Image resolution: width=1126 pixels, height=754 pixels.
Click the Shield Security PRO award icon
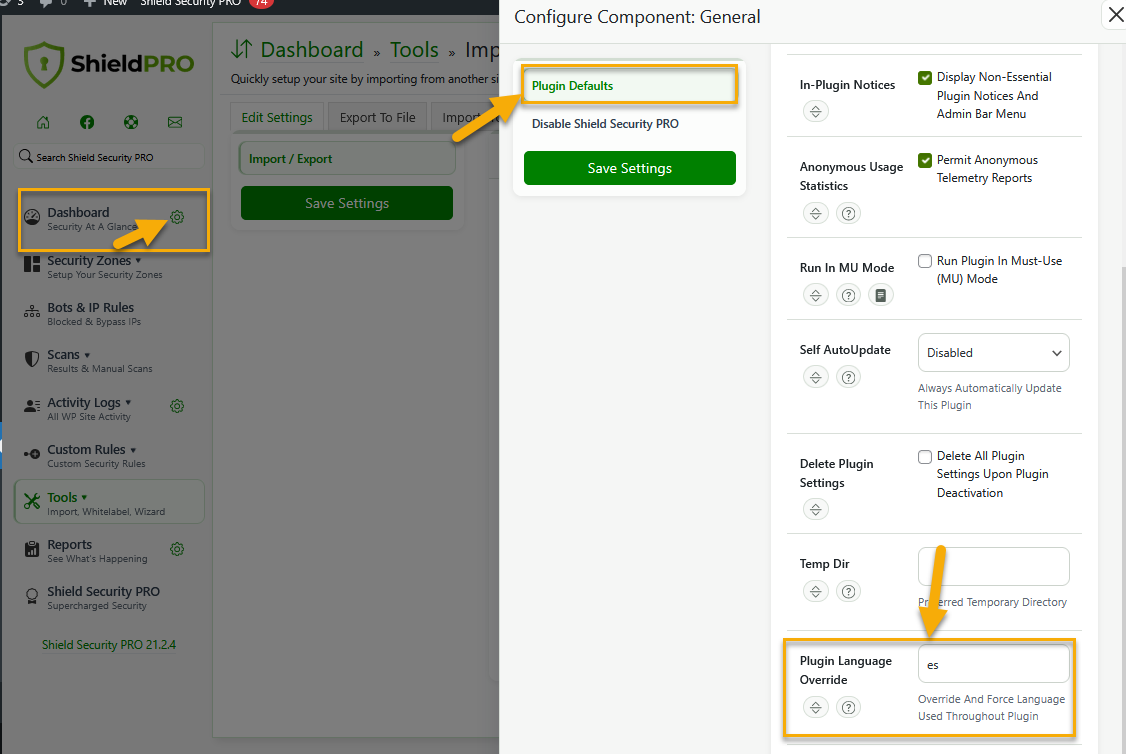[32, 596]
